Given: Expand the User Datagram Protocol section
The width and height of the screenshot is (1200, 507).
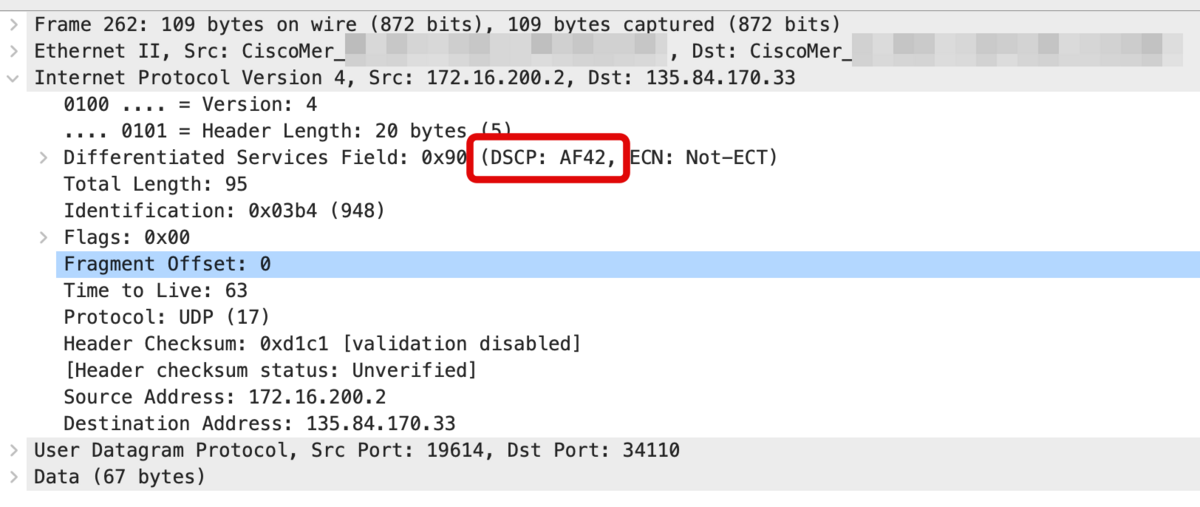Looking at the screenshot, I should point(14,450).
